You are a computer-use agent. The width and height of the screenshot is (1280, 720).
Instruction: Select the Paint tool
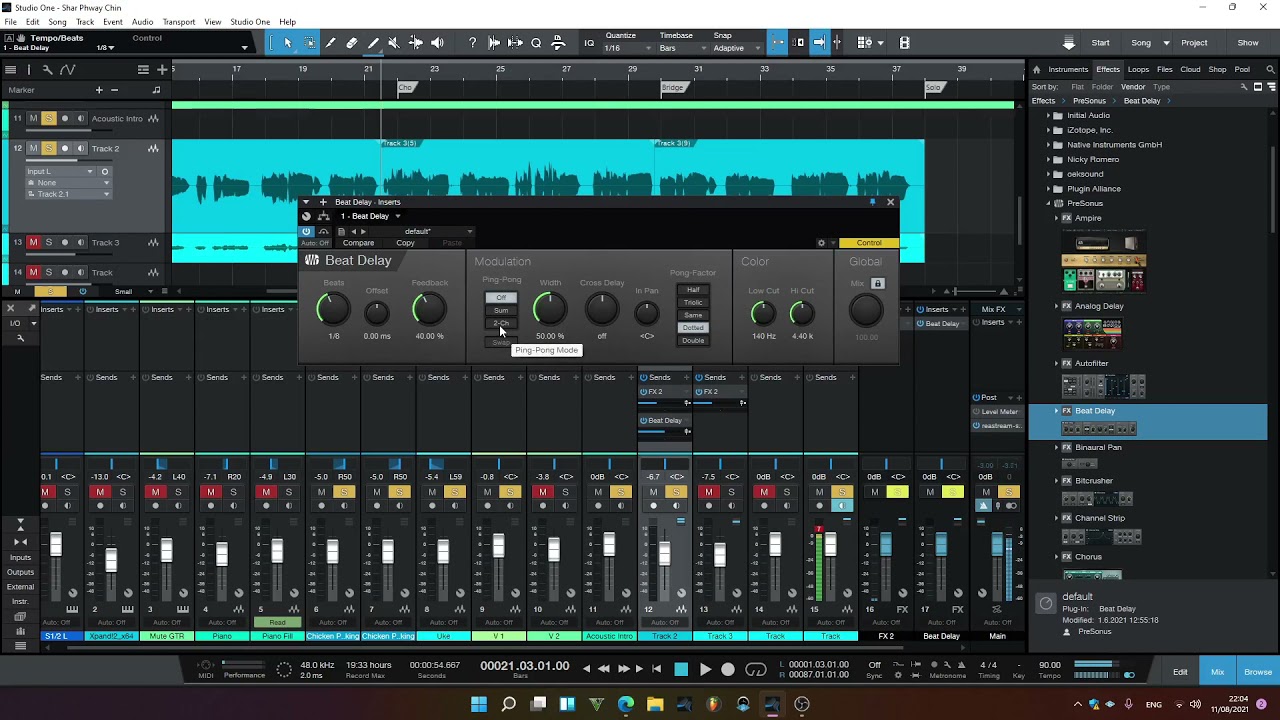click(372, 43)
